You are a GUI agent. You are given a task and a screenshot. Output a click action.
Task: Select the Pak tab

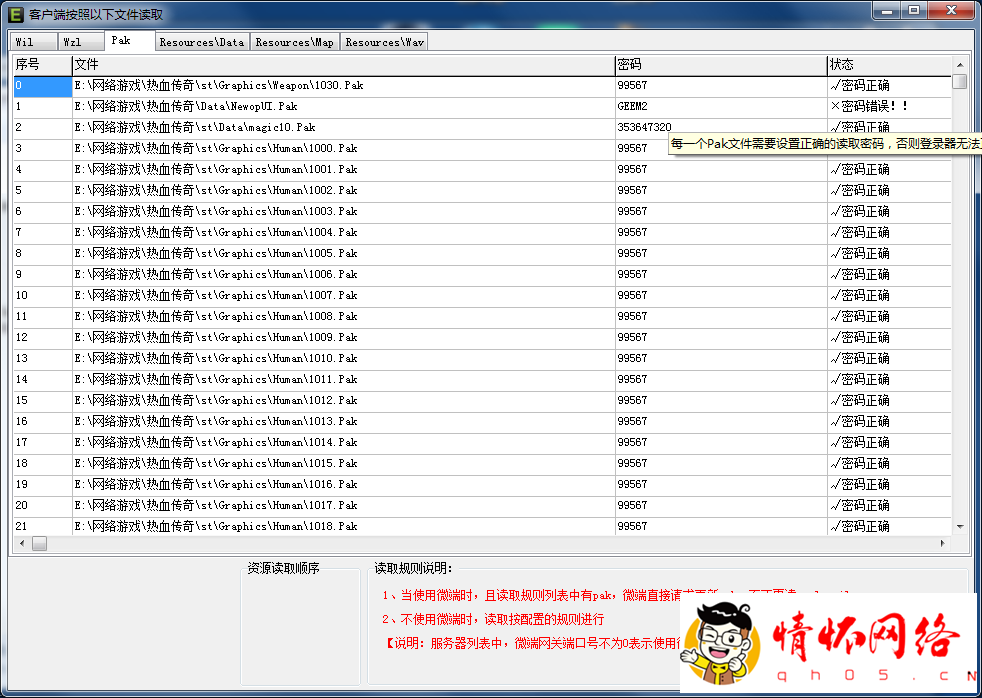(x=130, y=40)
